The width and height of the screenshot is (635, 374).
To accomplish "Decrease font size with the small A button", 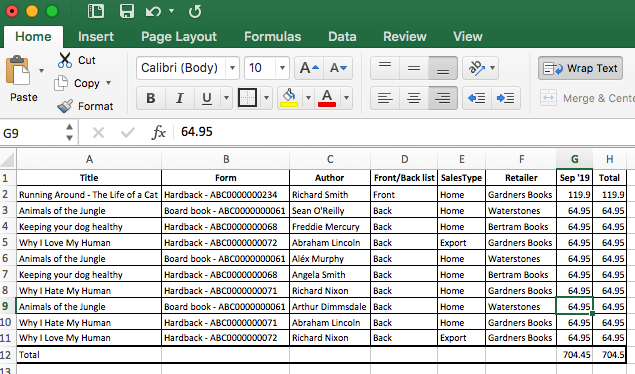I will point(338,68).
